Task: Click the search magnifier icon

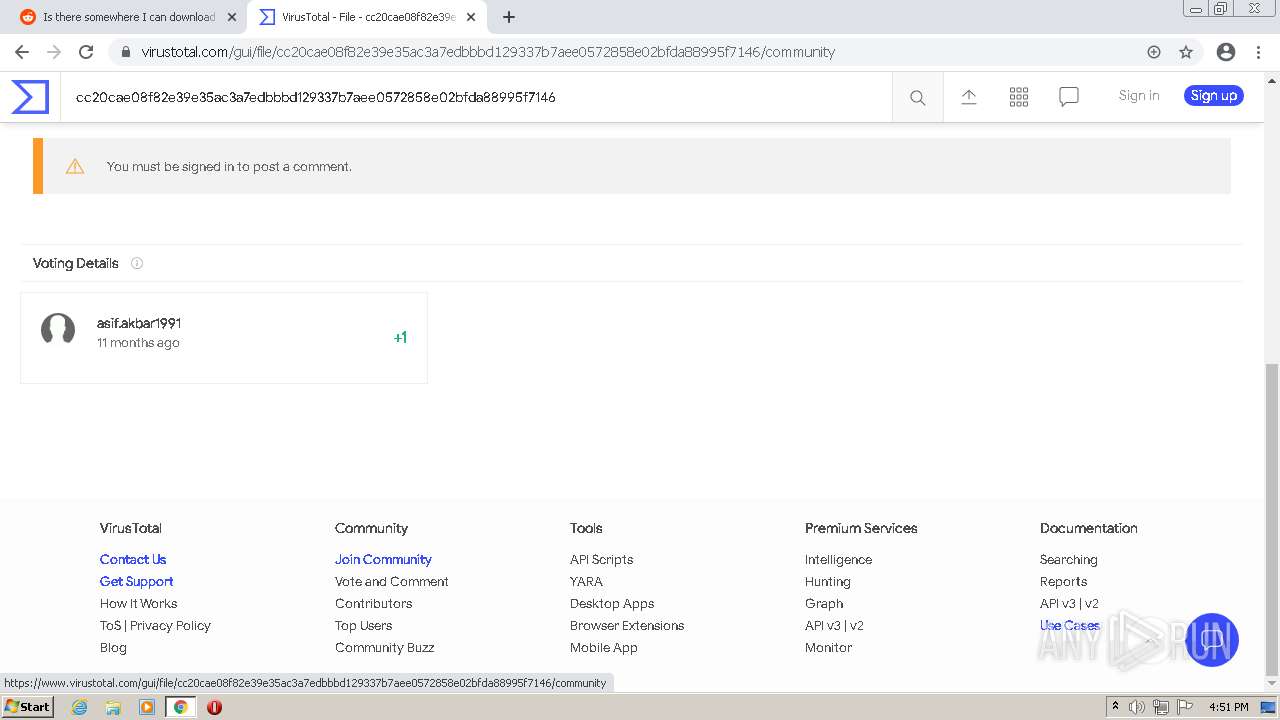Action: click(917, 97)
